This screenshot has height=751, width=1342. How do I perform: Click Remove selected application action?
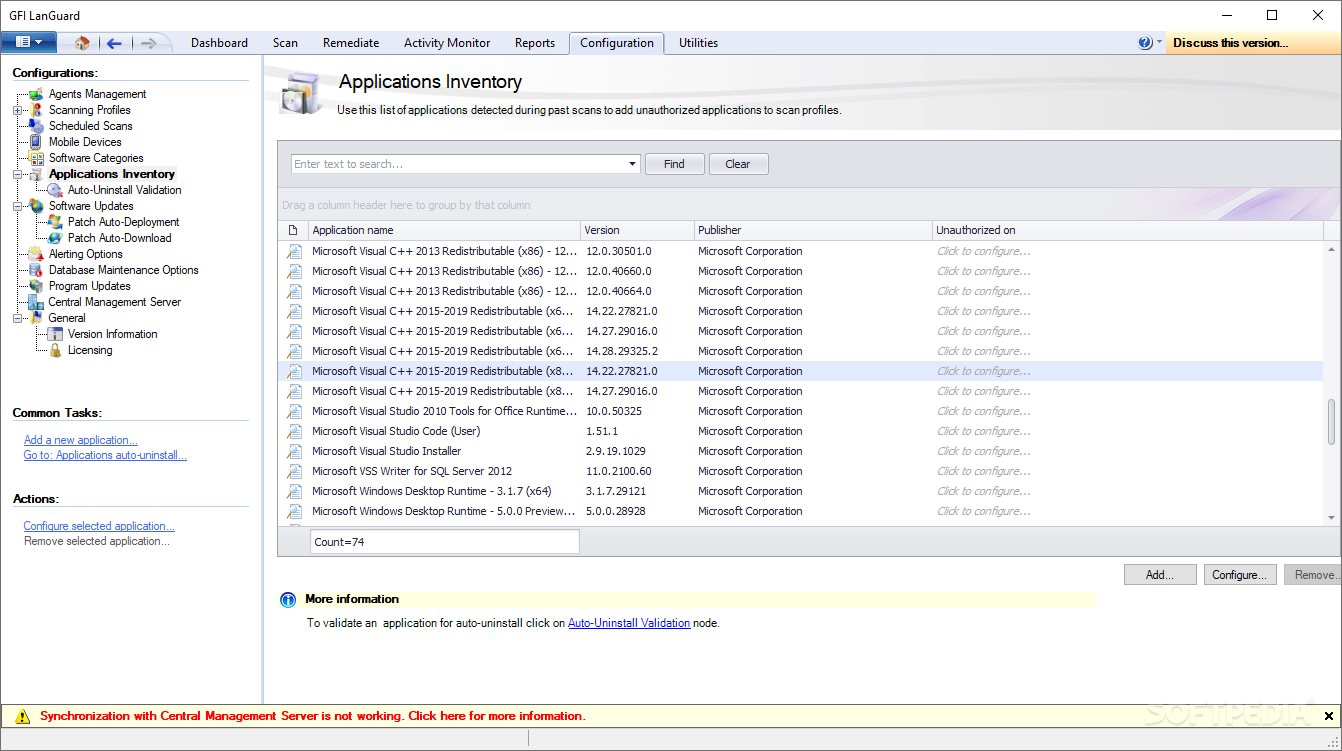(x=97, y=541)
